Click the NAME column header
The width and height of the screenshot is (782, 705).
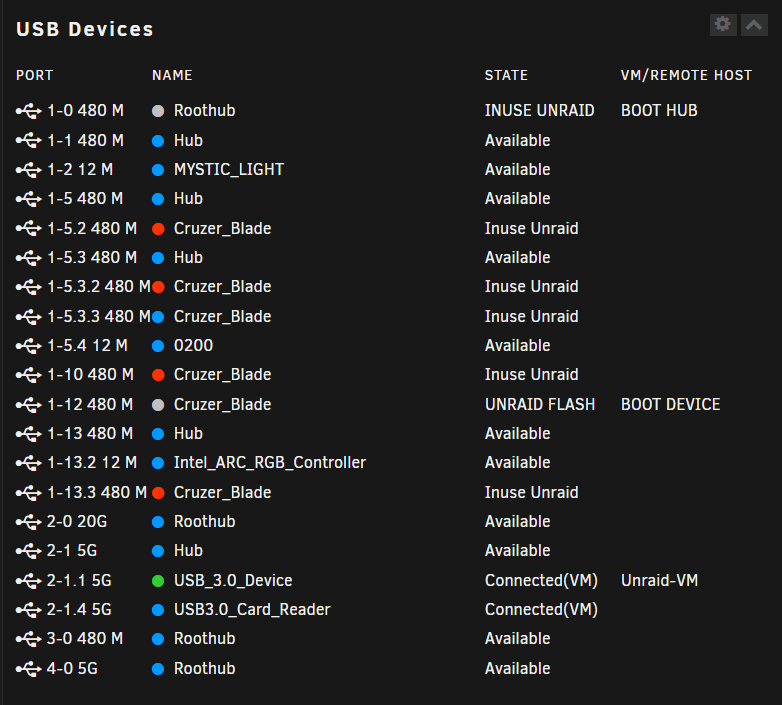click(172, 75)
